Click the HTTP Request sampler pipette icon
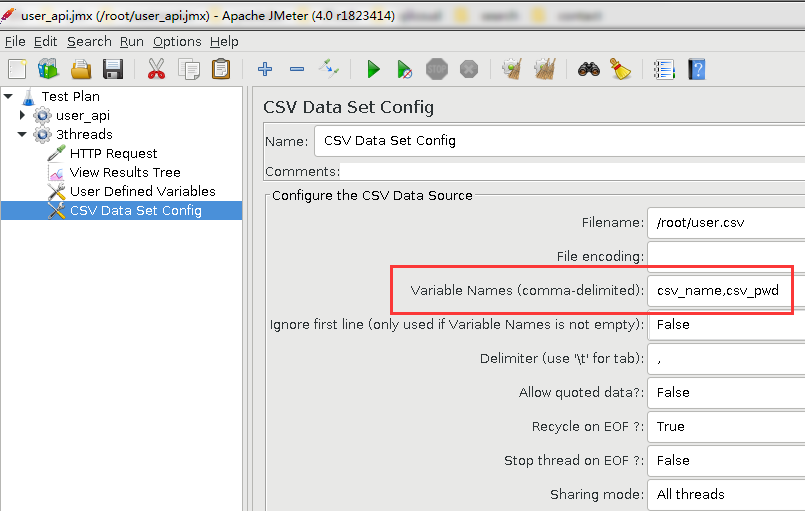The height and width of the screenshot is (511, 805). point(56,153)
